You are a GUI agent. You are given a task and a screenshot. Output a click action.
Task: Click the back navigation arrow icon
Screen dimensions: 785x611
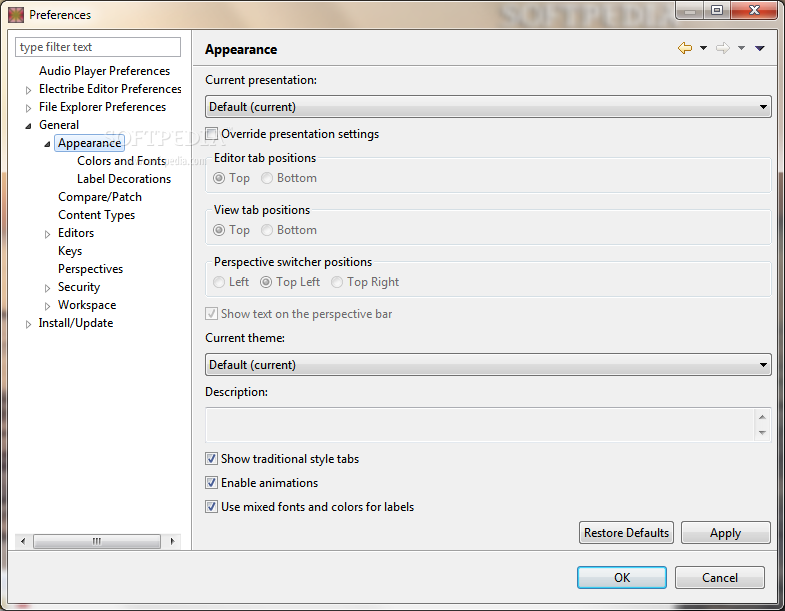[685, 48]
